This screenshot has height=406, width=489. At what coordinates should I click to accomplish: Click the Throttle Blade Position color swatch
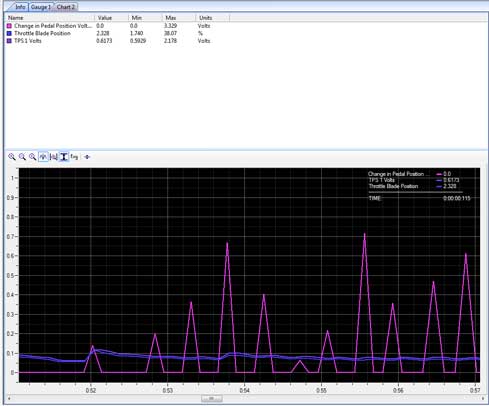point(9,33)
